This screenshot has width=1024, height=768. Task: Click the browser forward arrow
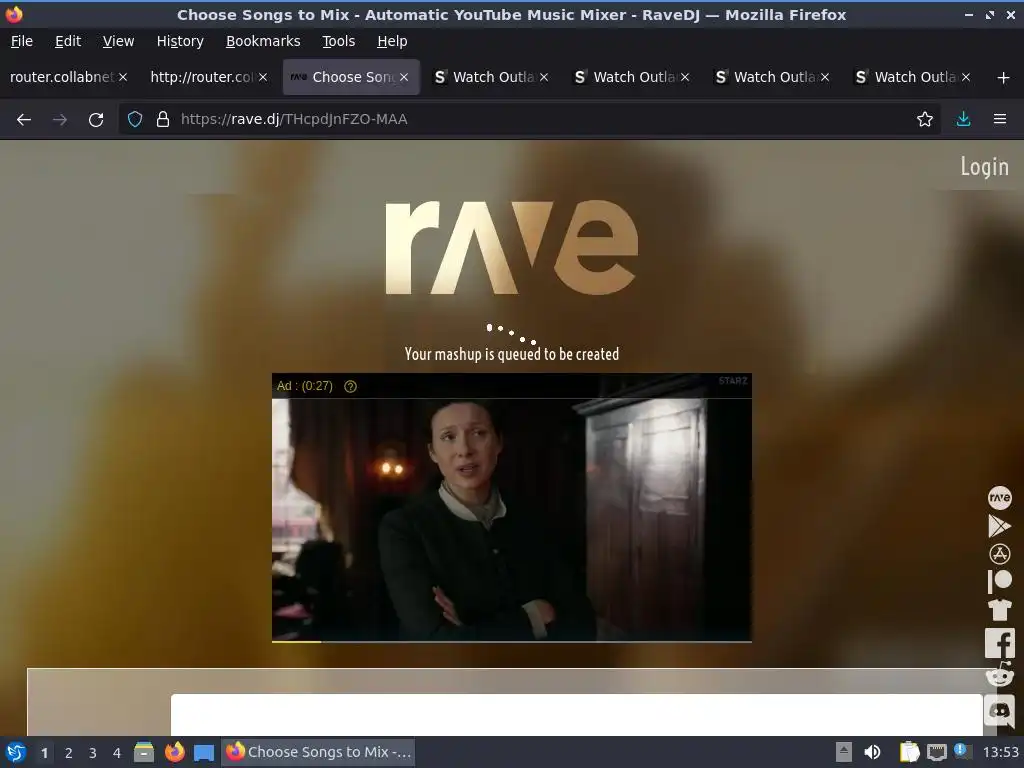tap(59, 120)
